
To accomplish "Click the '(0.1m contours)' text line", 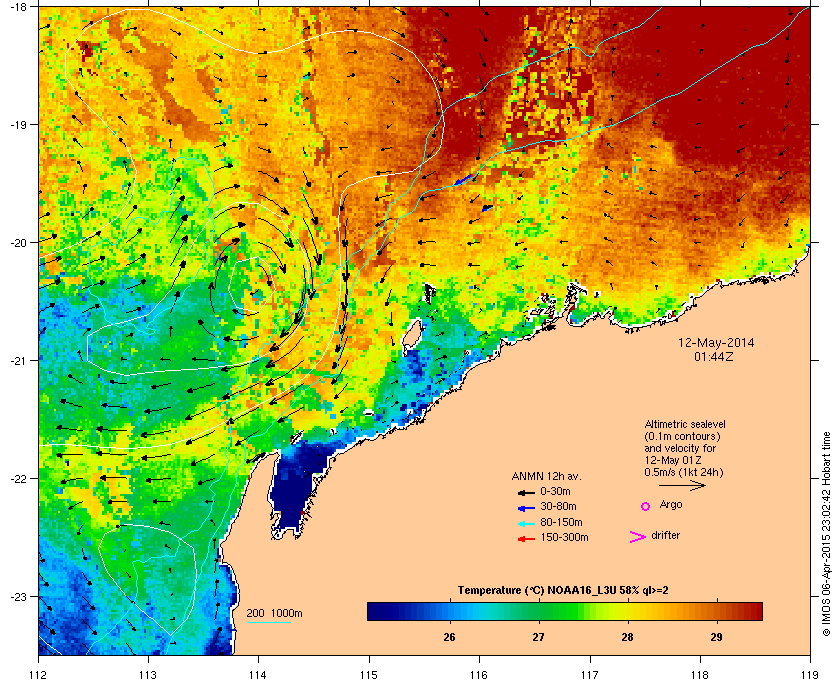I will coord(682,436).
